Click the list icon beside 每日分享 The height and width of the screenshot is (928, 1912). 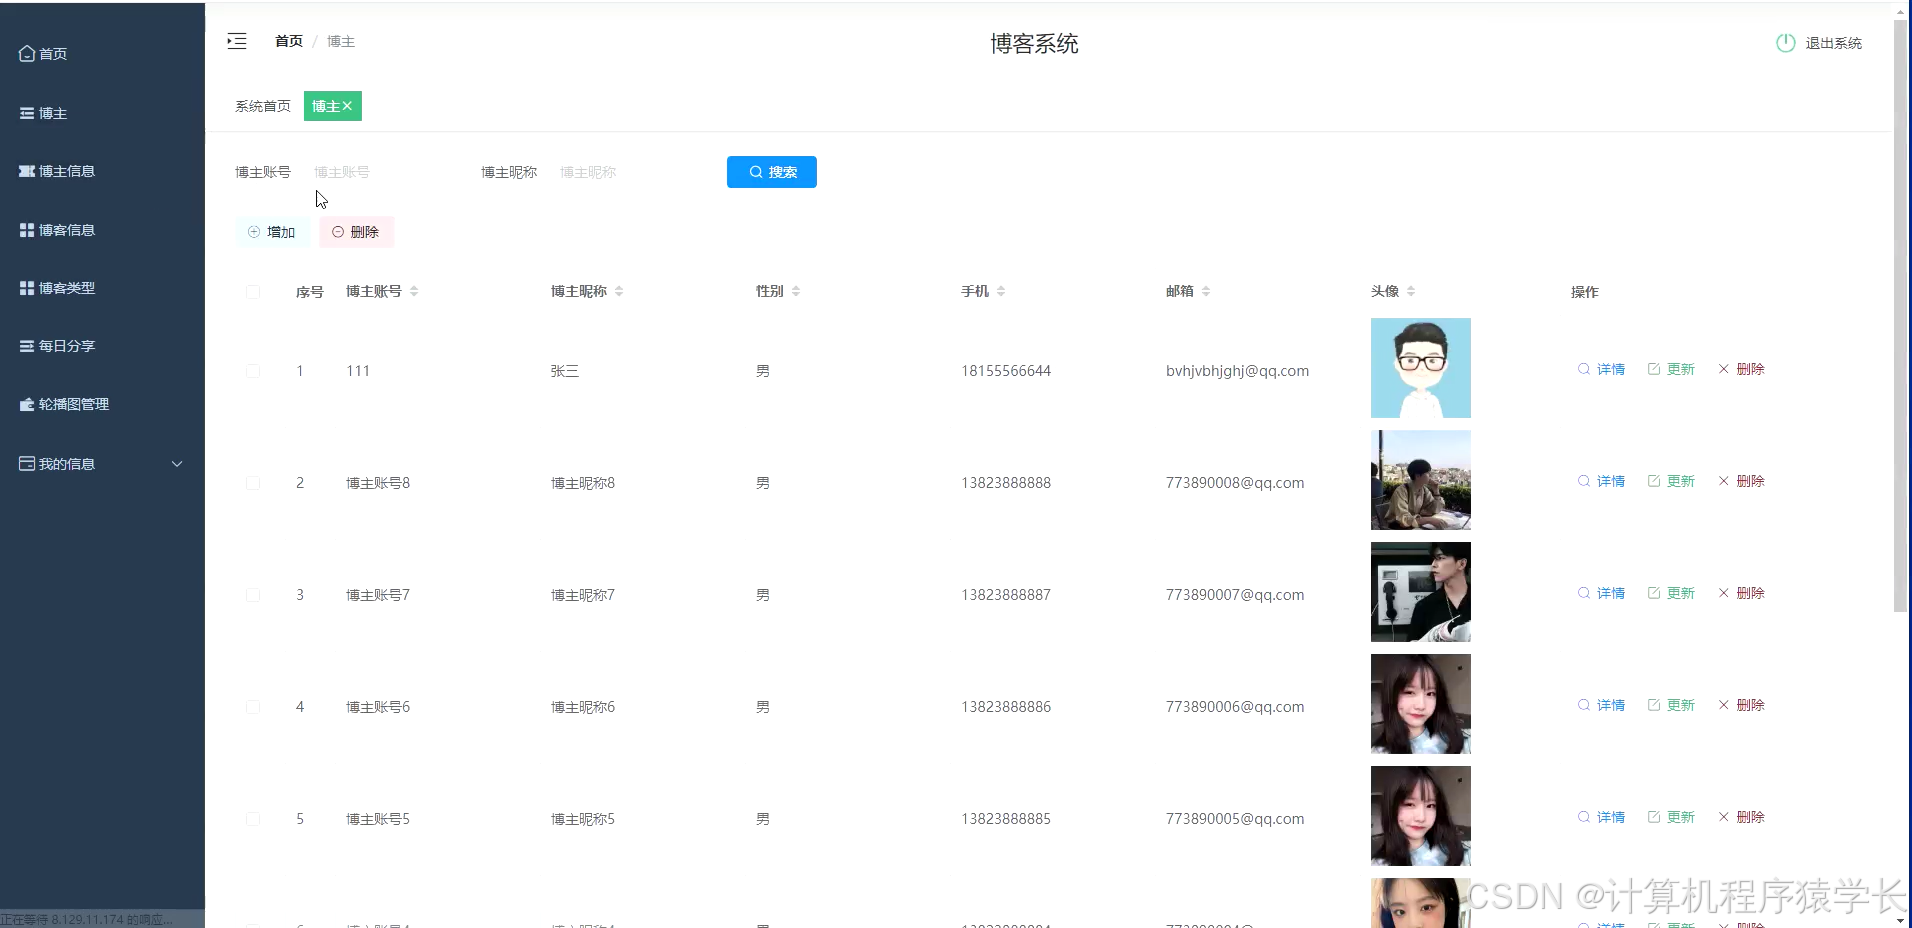click(27, 346)
